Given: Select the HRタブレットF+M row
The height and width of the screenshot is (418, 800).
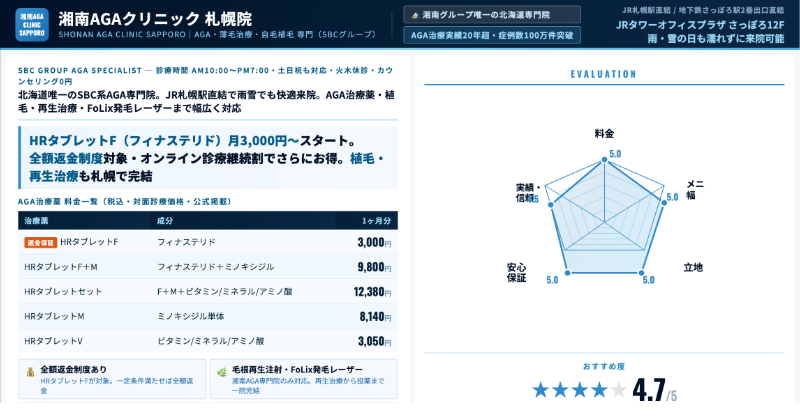Looking at the screenshot, I should pos(207,267).
